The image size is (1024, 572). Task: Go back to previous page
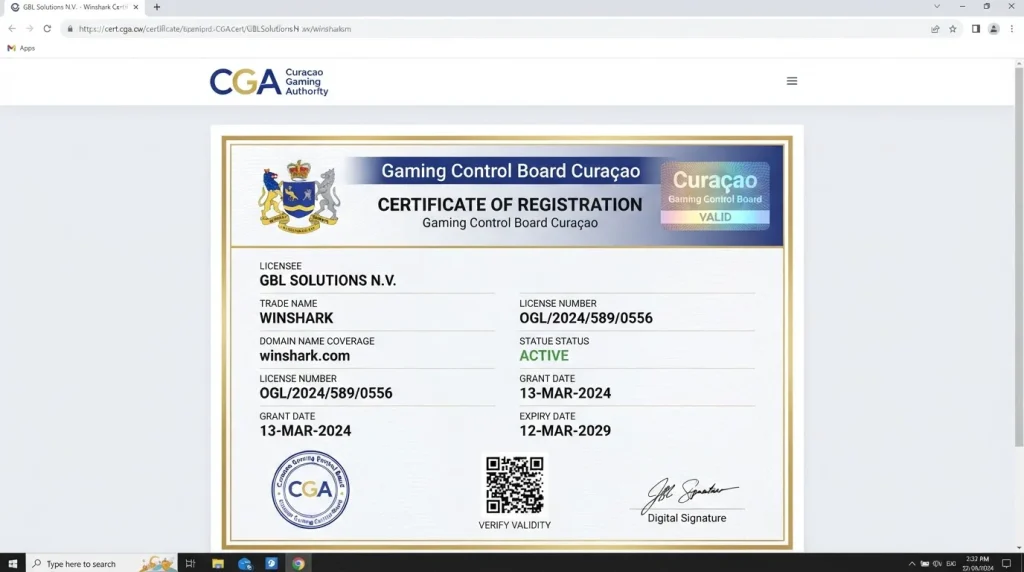[x=12, y=29]
